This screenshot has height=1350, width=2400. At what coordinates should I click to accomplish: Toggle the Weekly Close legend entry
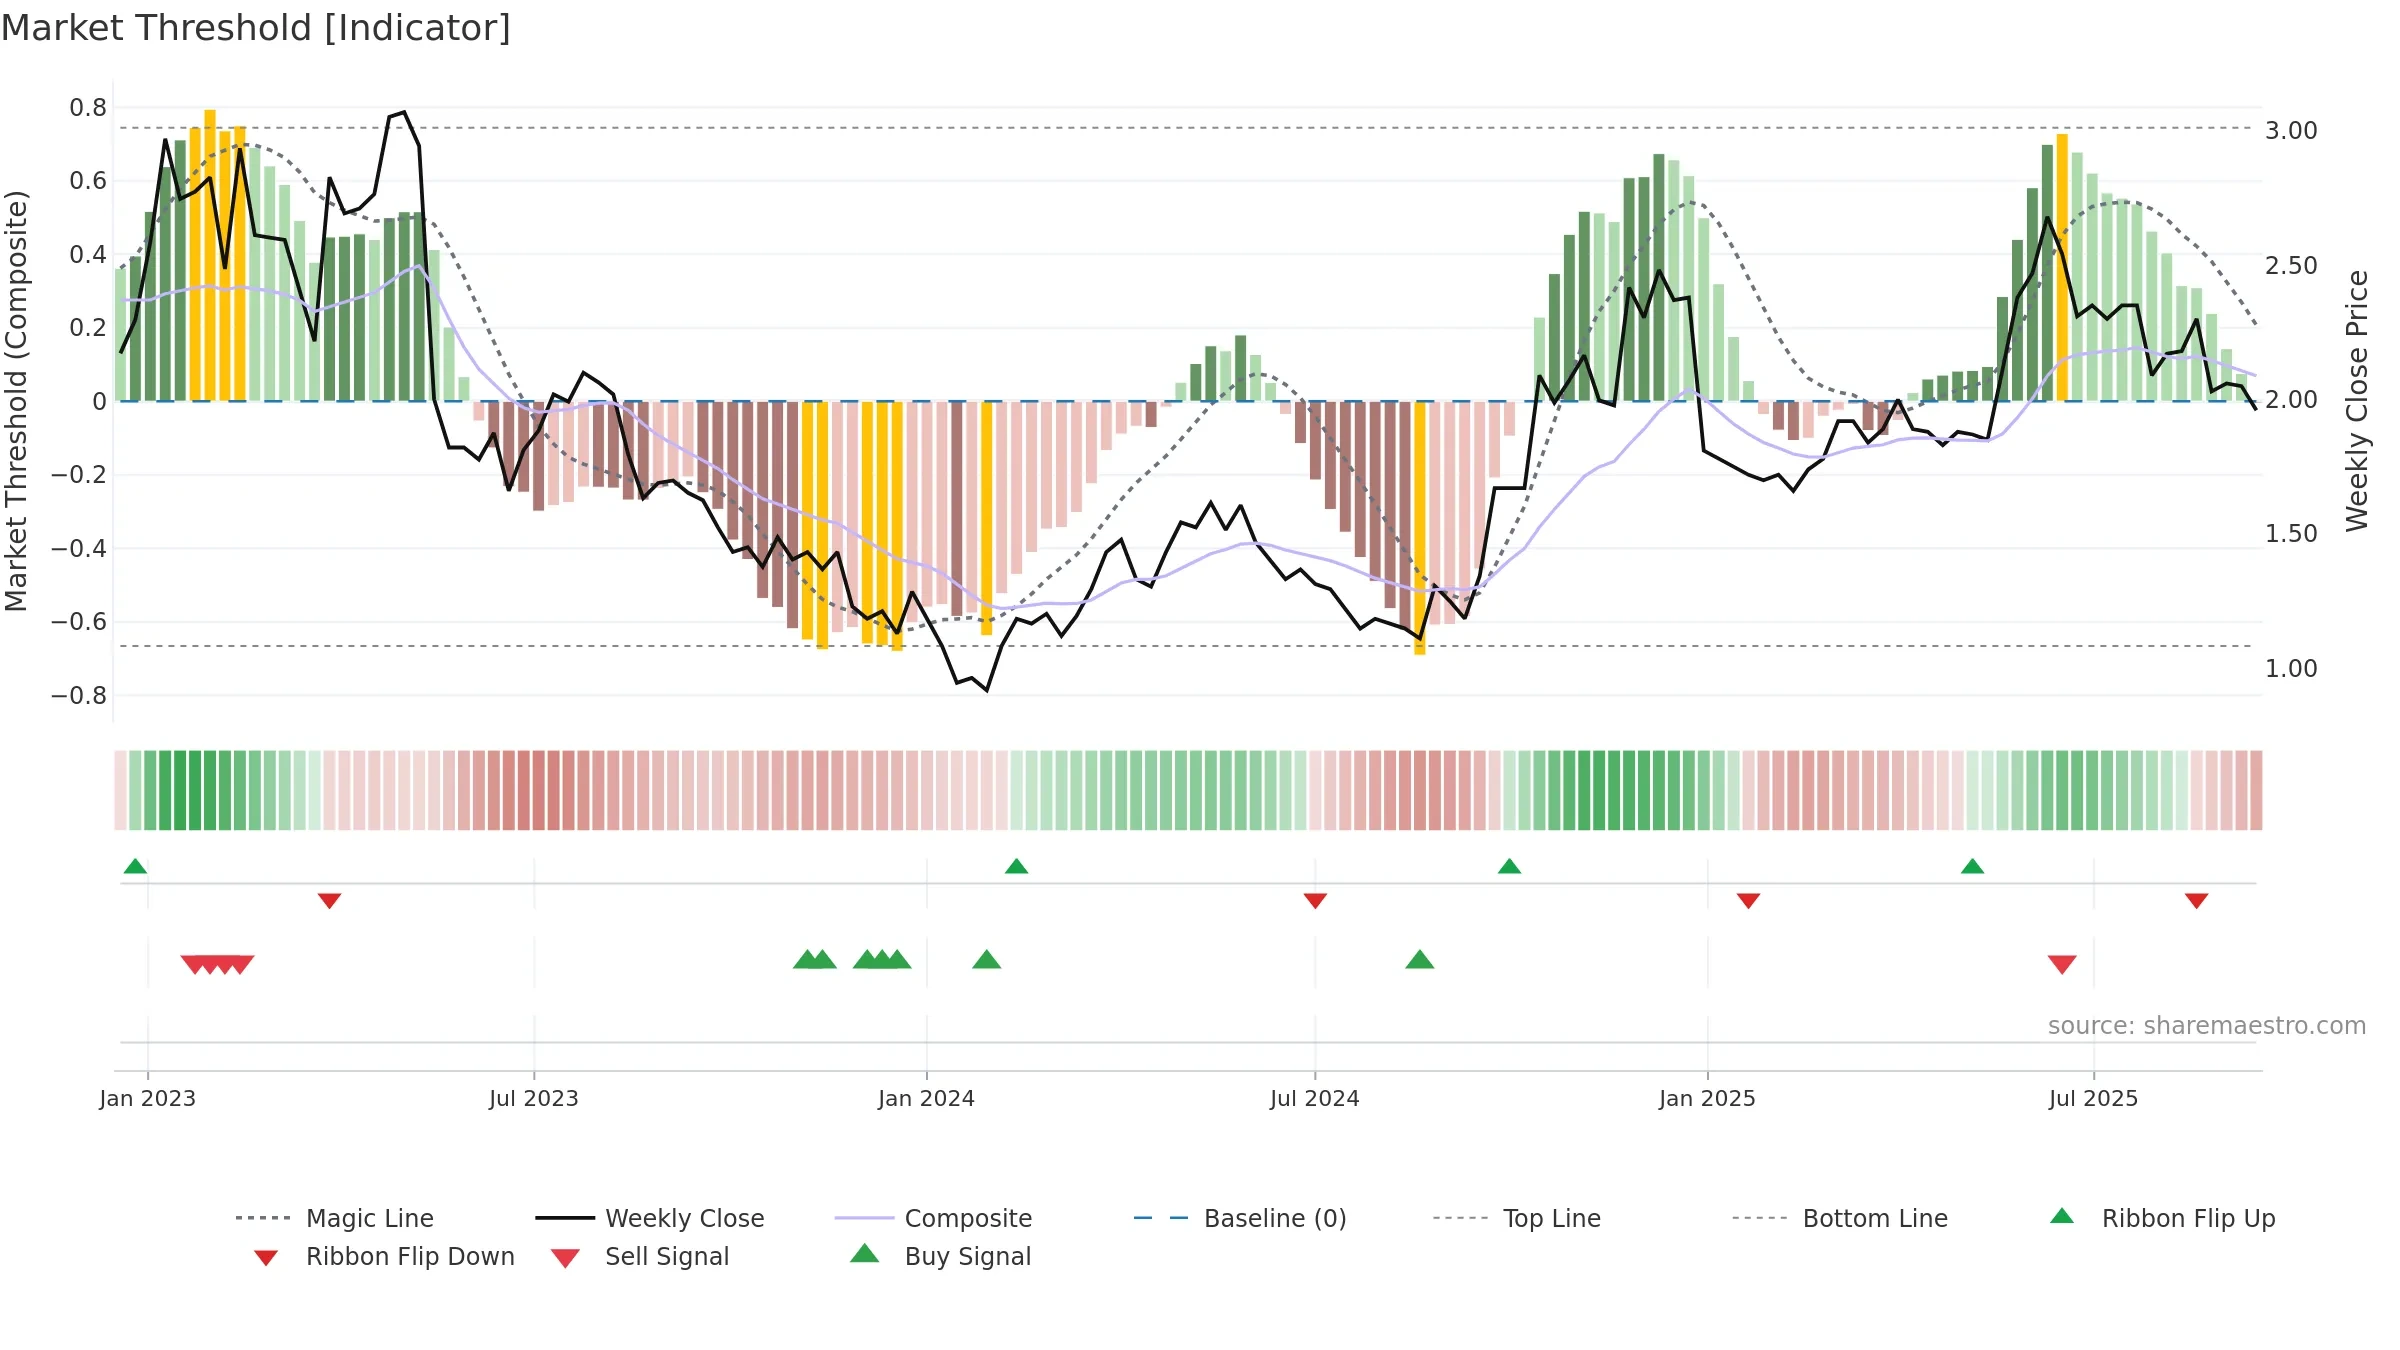(650, 1218)
